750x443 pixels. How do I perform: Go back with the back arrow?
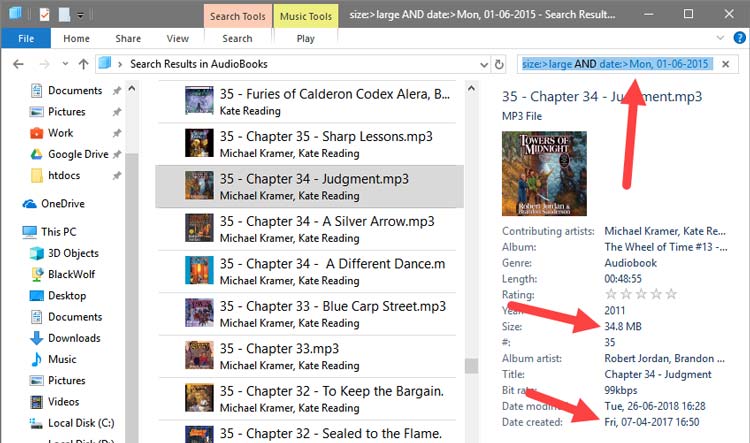coord(18,64)
